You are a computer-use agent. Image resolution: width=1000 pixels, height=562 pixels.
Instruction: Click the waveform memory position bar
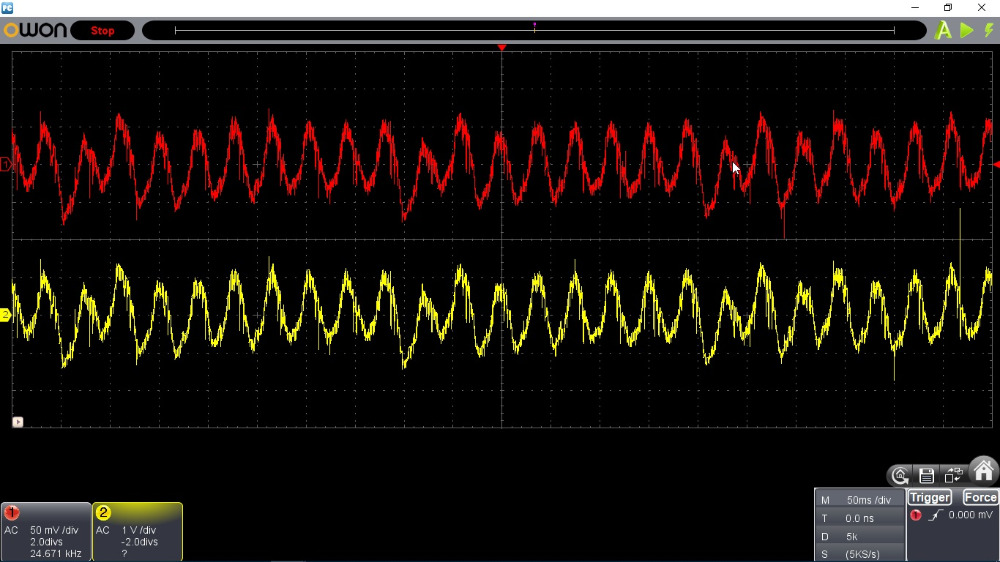coord(534,31)
